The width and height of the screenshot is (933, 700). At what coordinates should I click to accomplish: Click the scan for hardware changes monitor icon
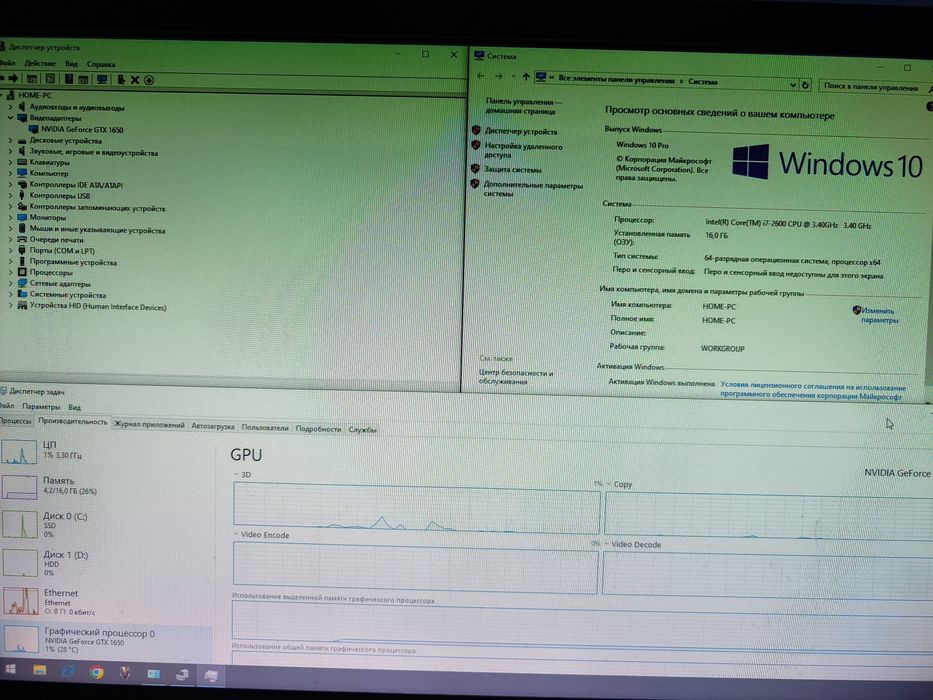pos(102,79)
